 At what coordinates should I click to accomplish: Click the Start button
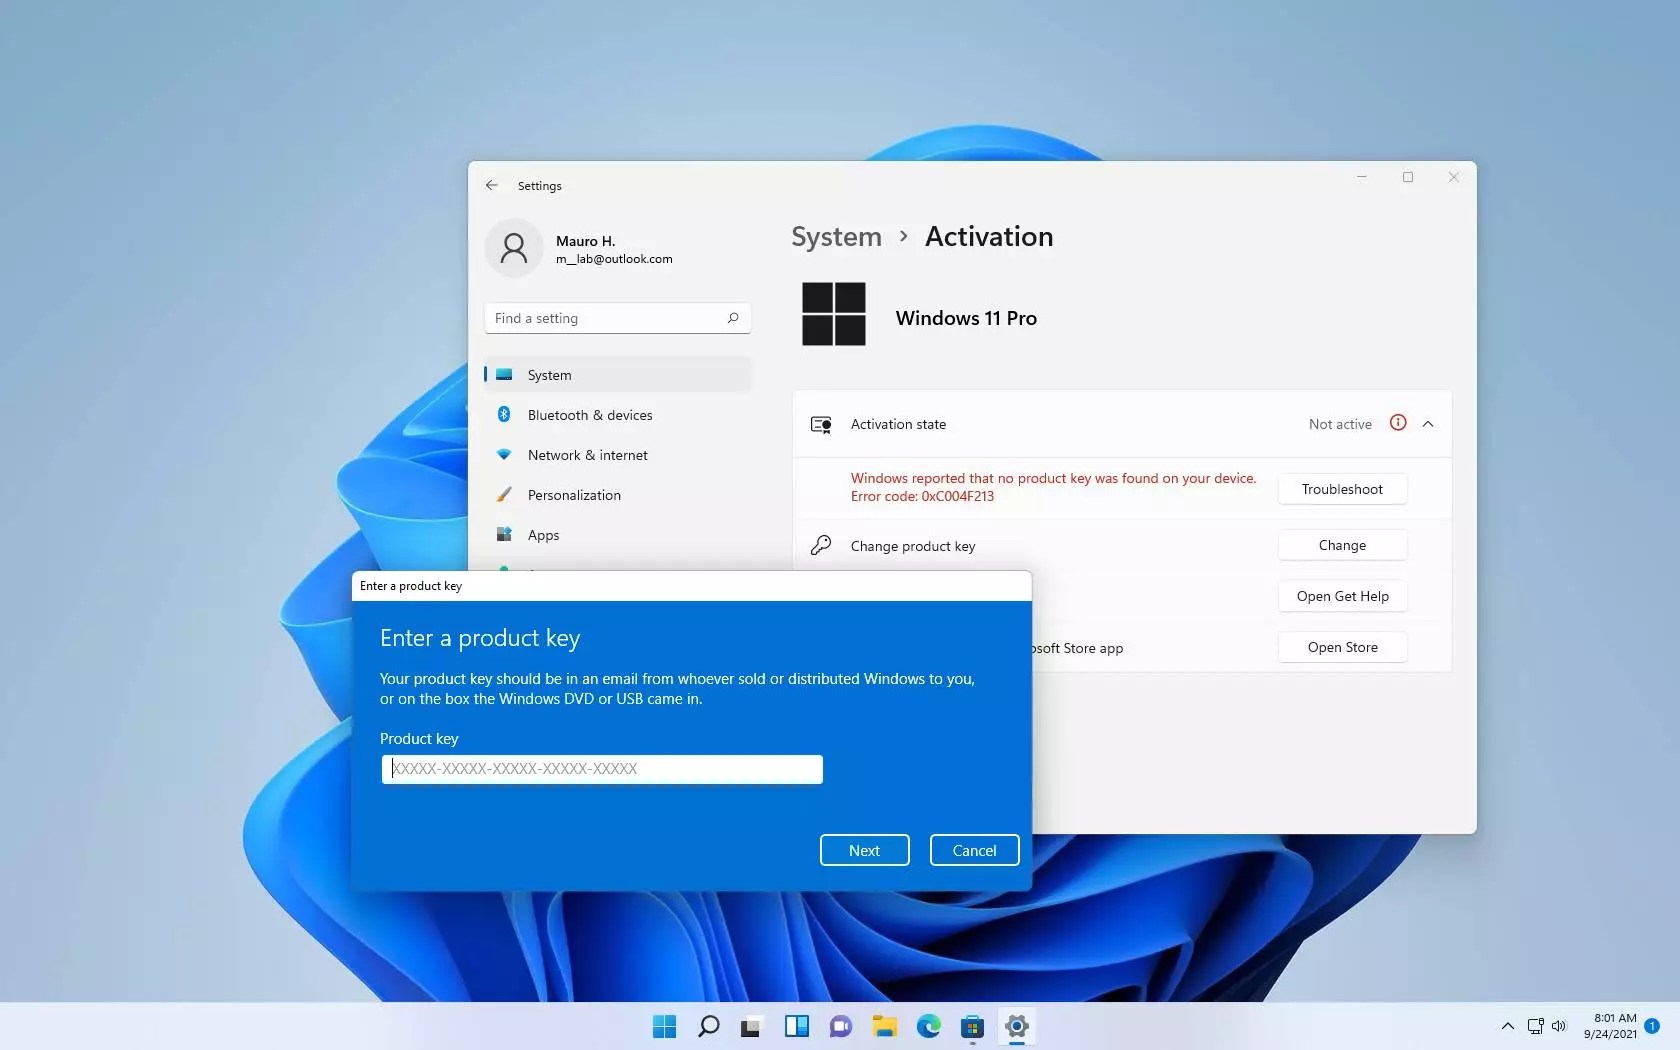[663, 1027]
